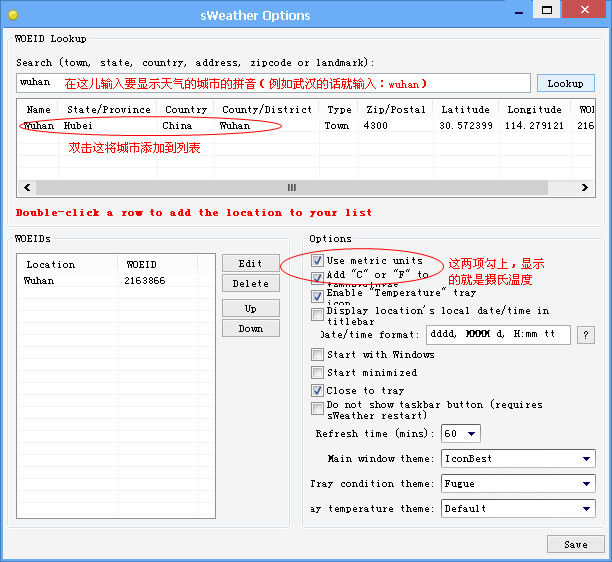Move location up with the Up button

click(251, 309)
